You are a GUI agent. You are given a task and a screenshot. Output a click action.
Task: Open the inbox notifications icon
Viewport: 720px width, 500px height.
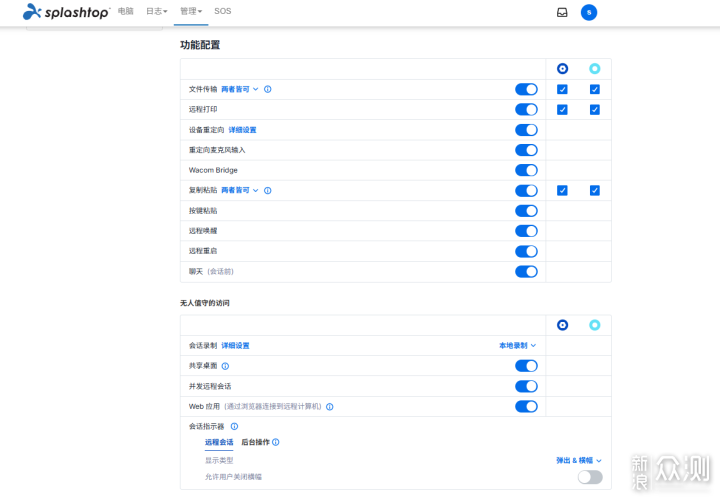[562, 12]
